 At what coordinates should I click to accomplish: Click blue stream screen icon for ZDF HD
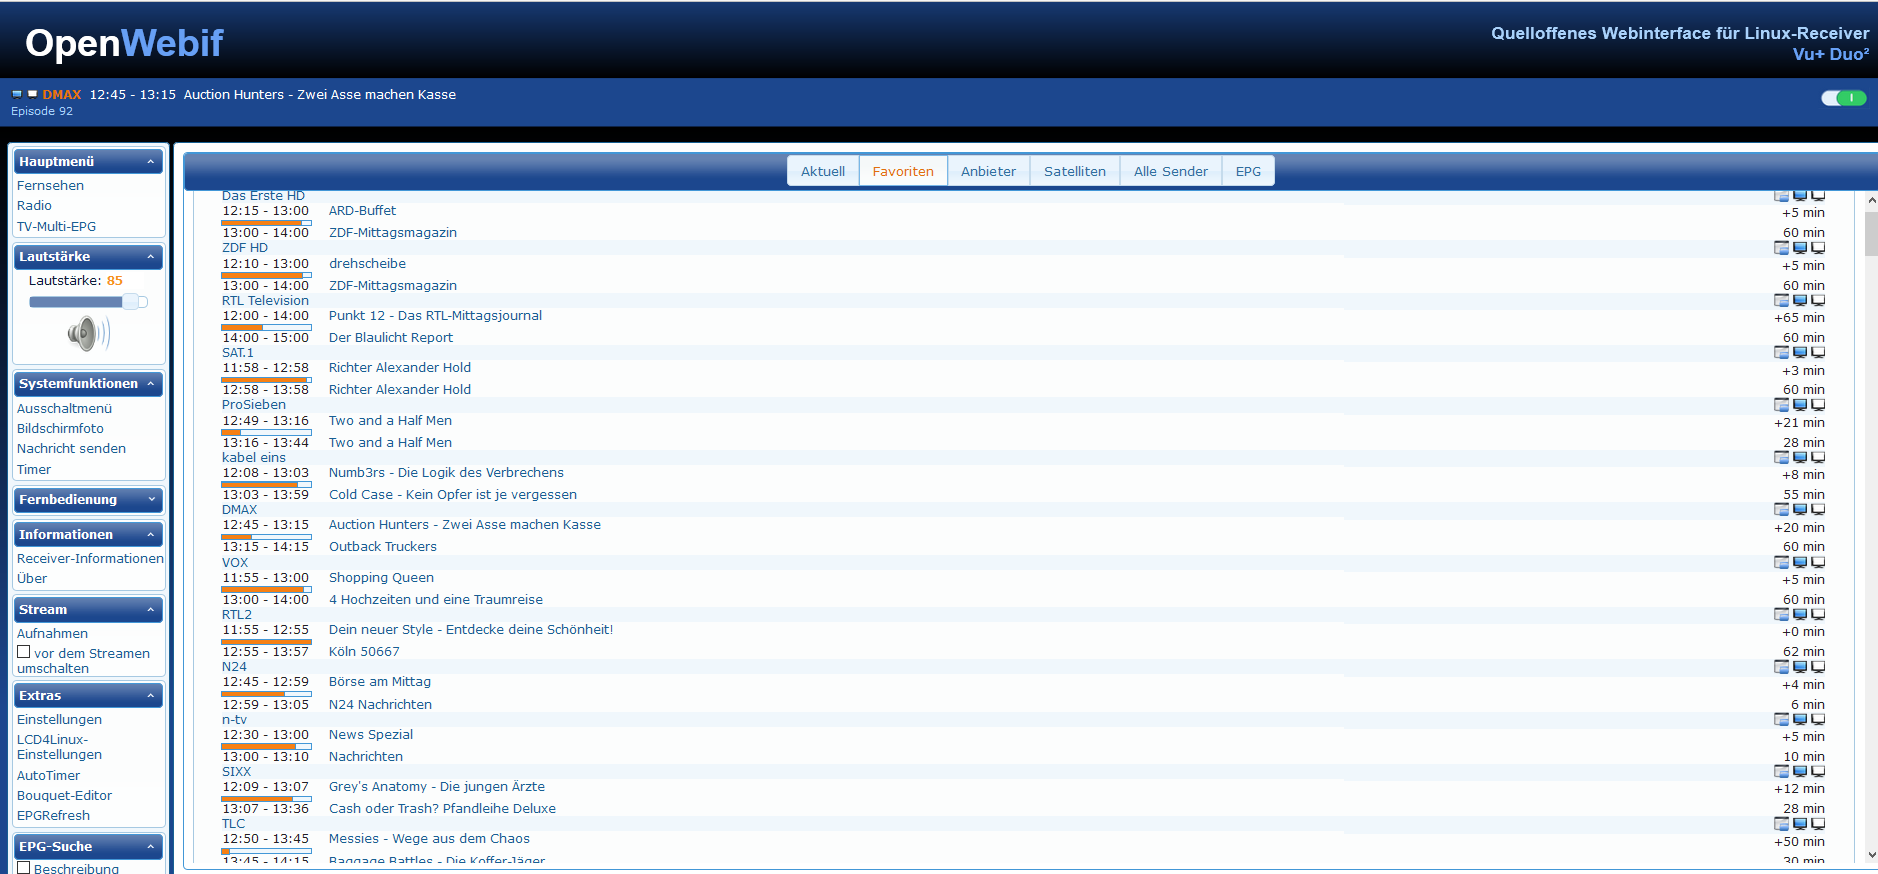1800,248
